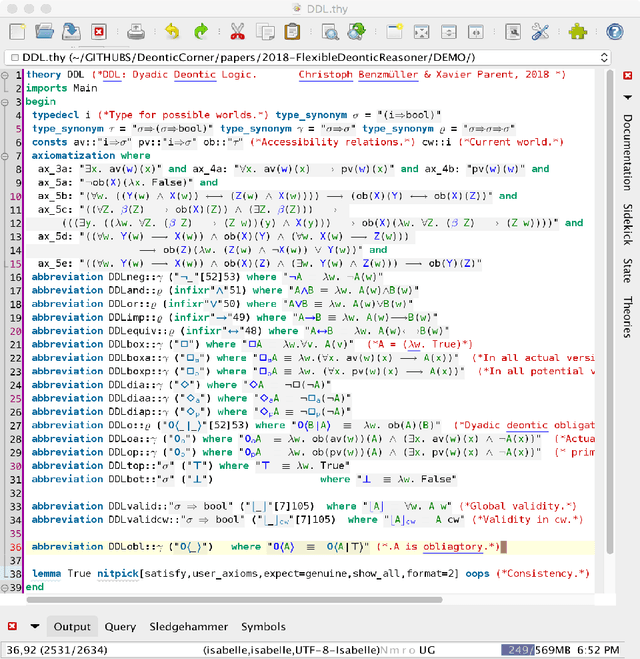Open the Theories side panel tab

click(x=627, y=317)
